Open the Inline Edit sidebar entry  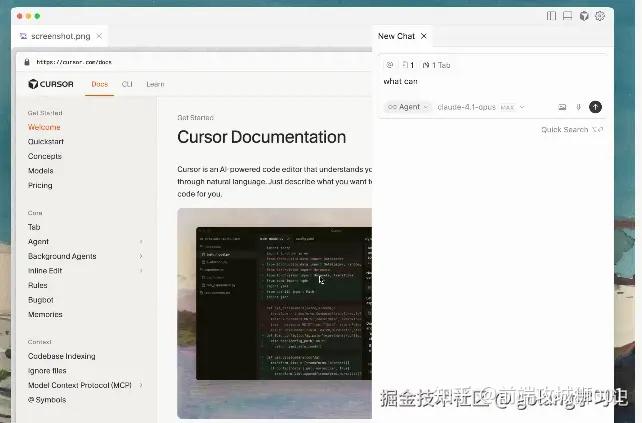[45, 271]
